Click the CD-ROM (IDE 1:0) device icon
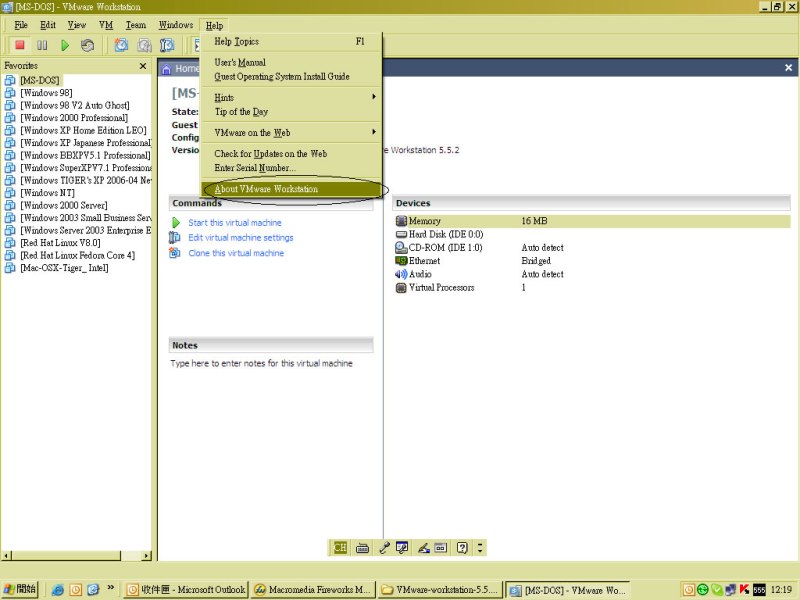The height and width of the screenshot is (600, 800). (401, 247)
